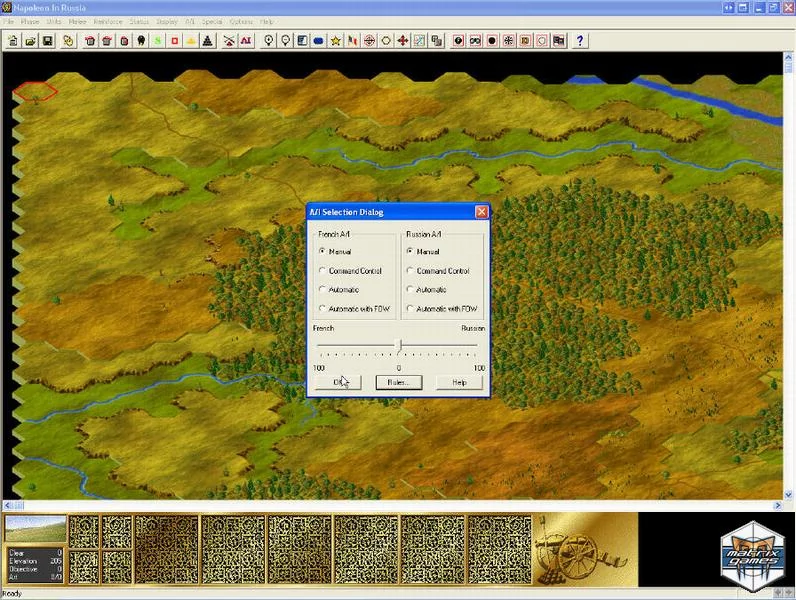Click the yellow mound toolbar icon

click(191, 41)
